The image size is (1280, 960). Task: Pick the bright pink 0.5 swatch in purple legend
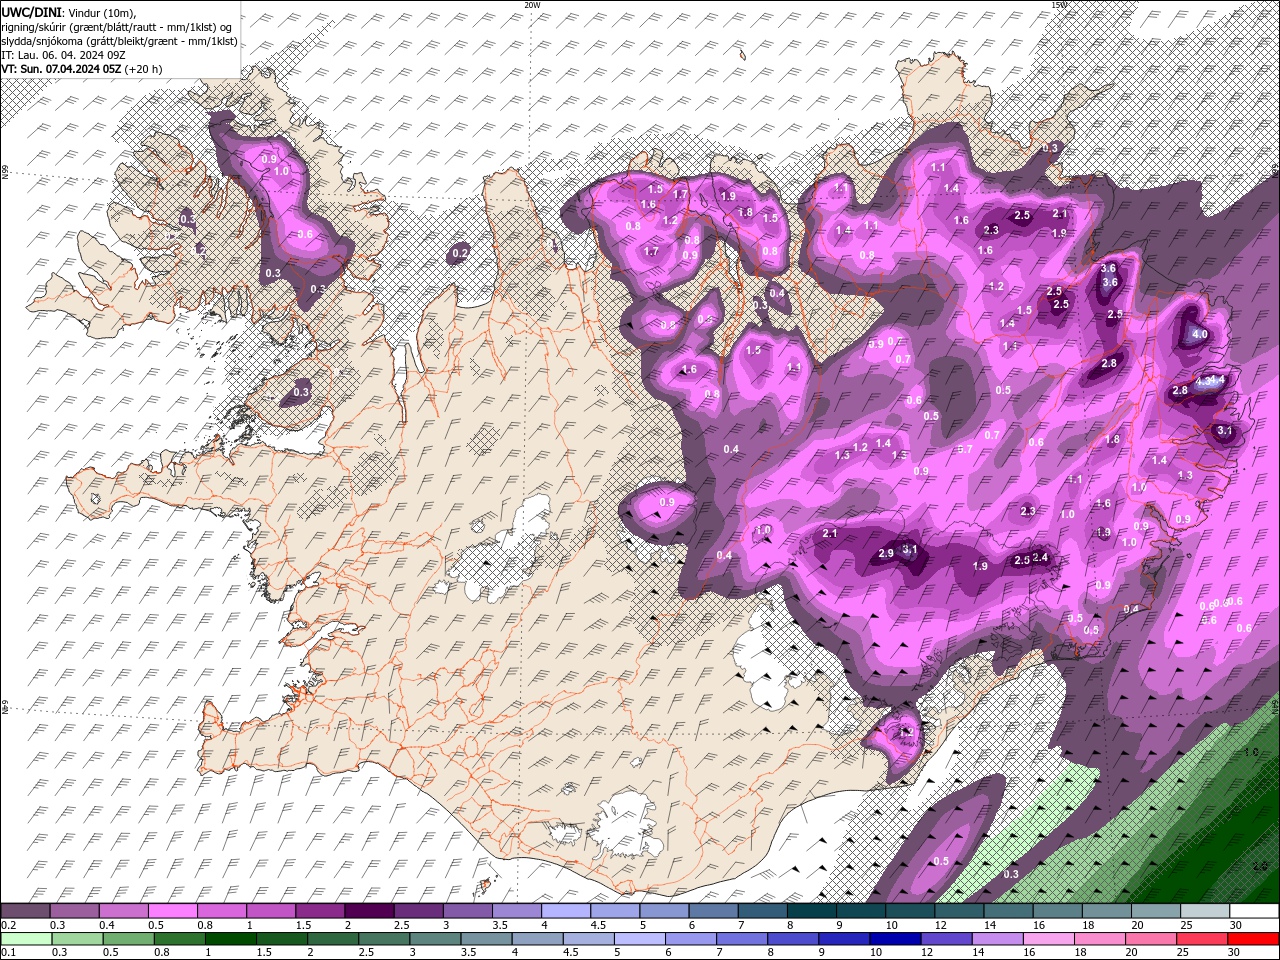coord(172,912)
